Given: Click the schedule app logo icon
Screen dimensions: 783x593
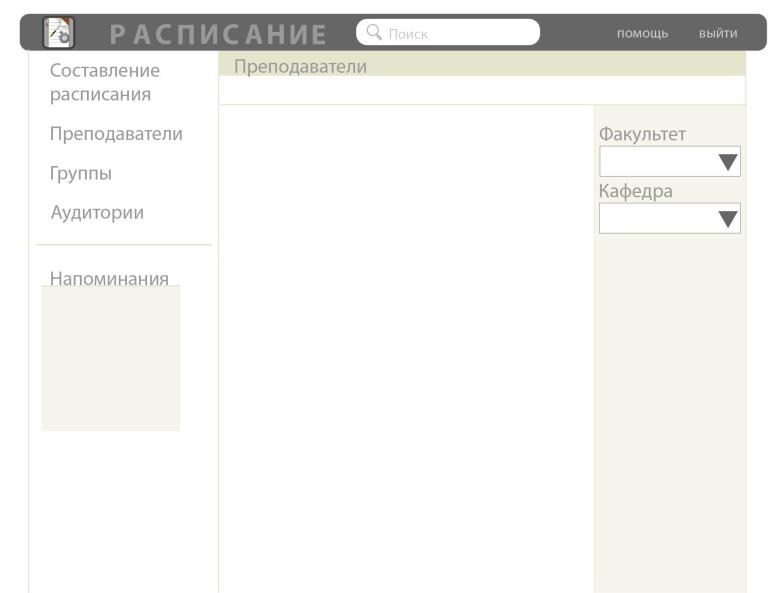Looking at the screenshot, I should click(x=58, y=32).
